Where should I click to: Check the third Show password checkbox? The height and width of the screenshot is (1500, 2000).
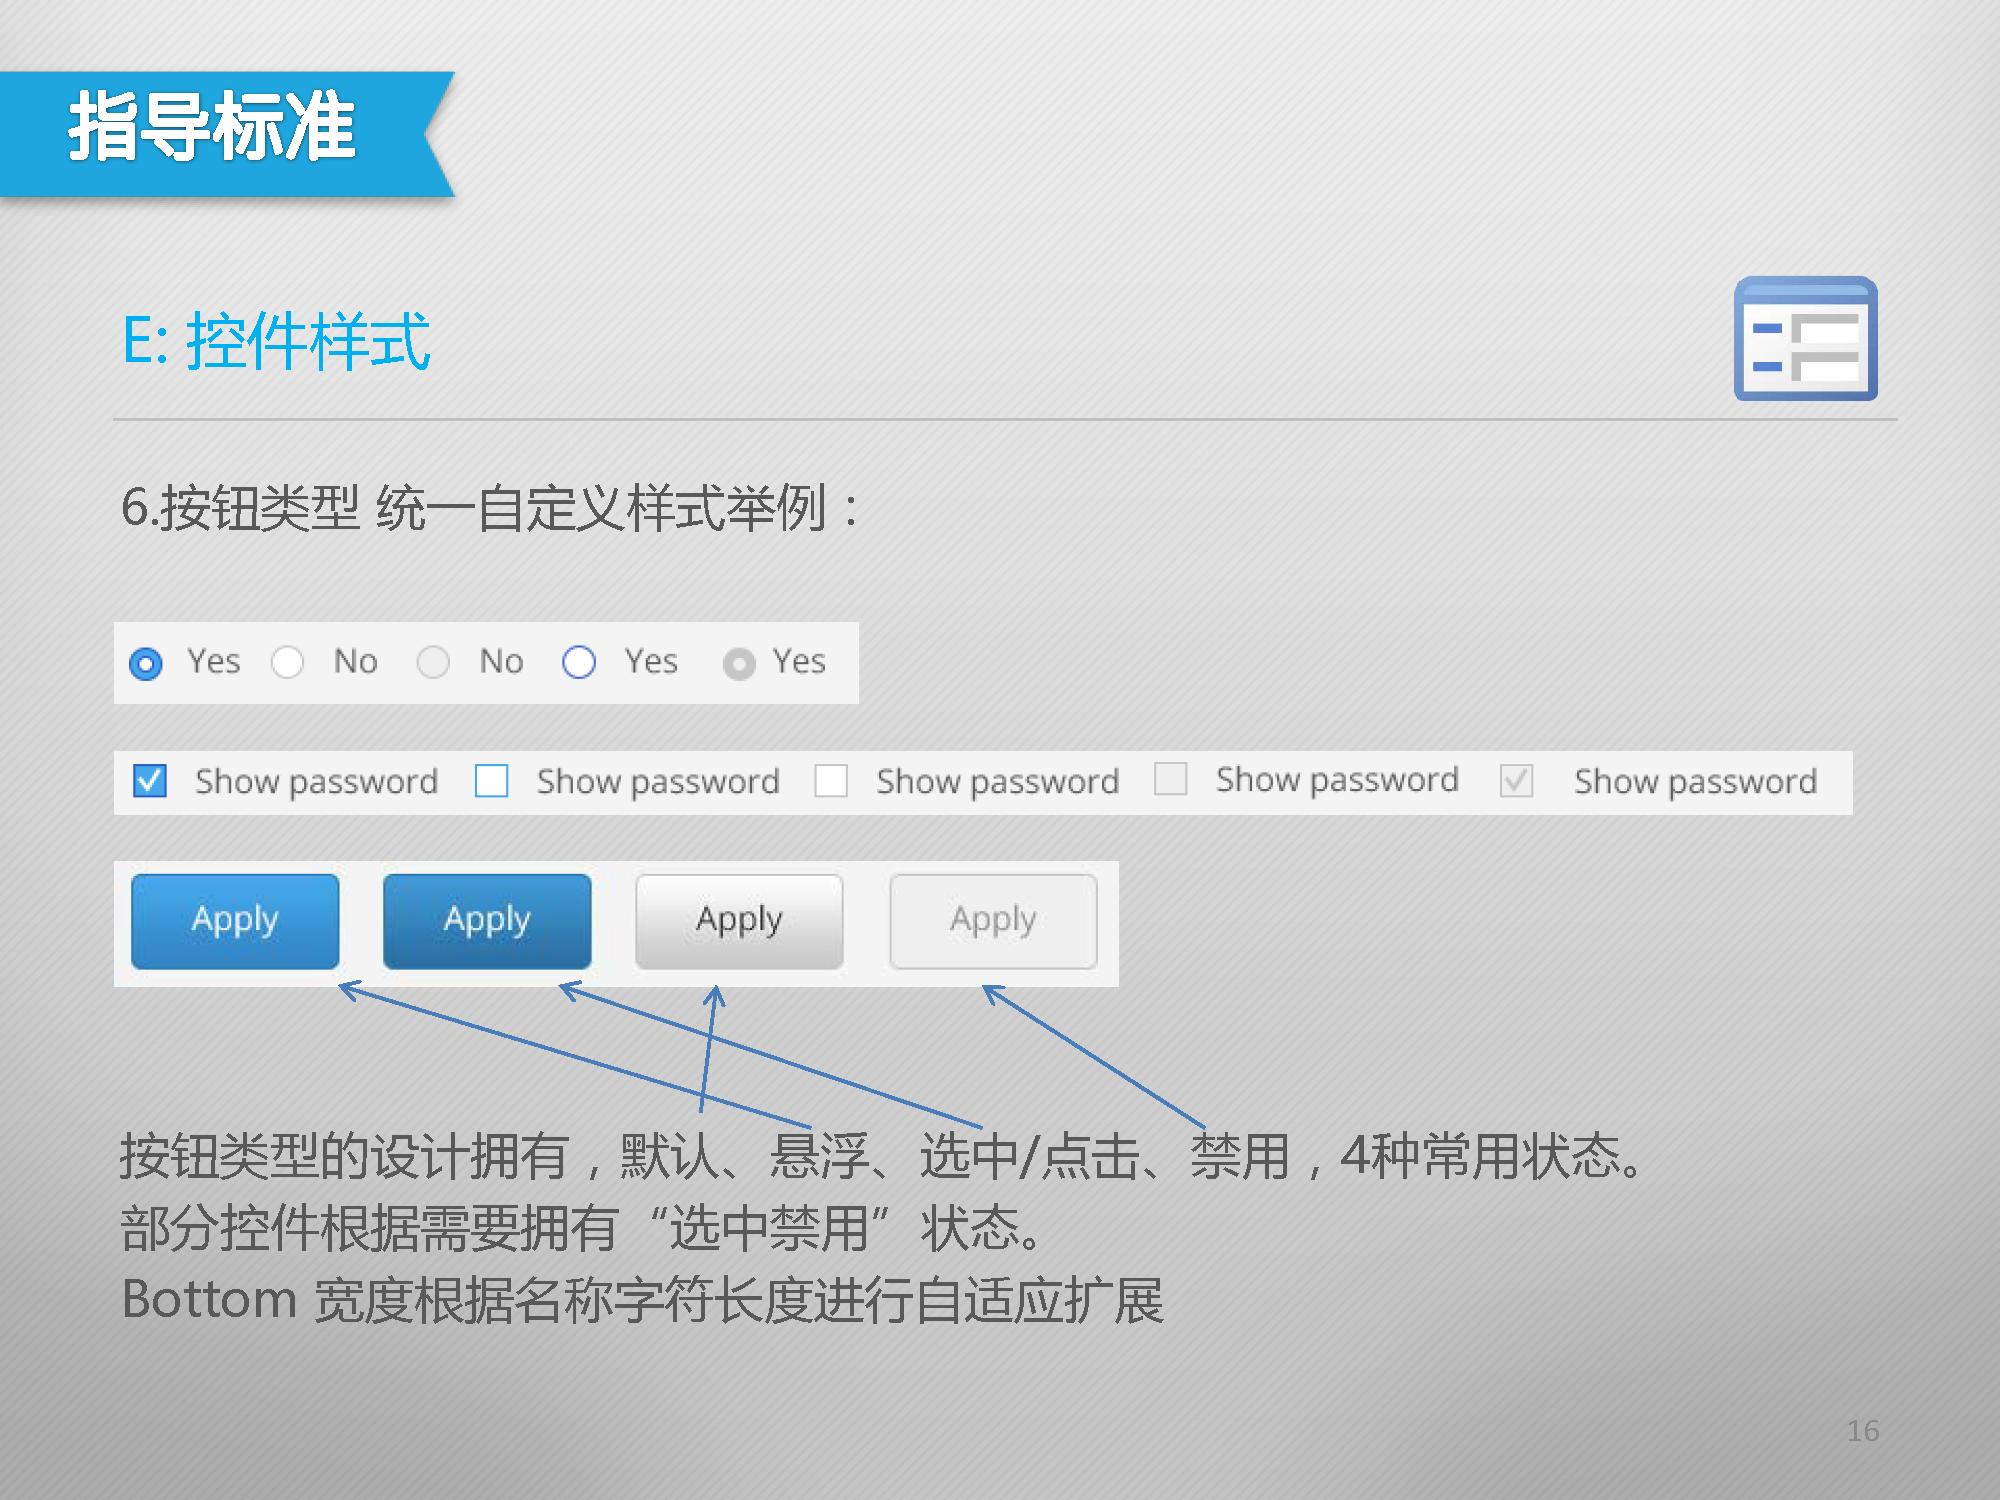pos(831,781)
